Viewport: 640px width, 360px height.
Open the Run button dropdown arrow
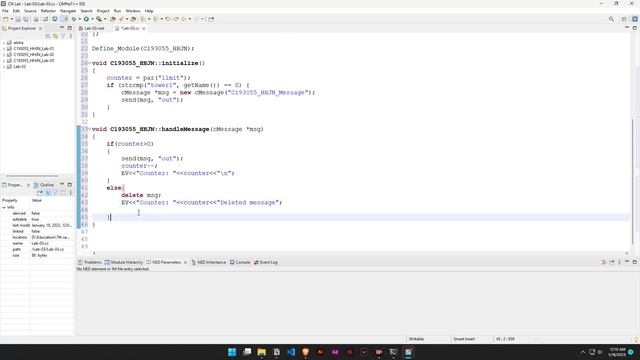tap(92, 19)
